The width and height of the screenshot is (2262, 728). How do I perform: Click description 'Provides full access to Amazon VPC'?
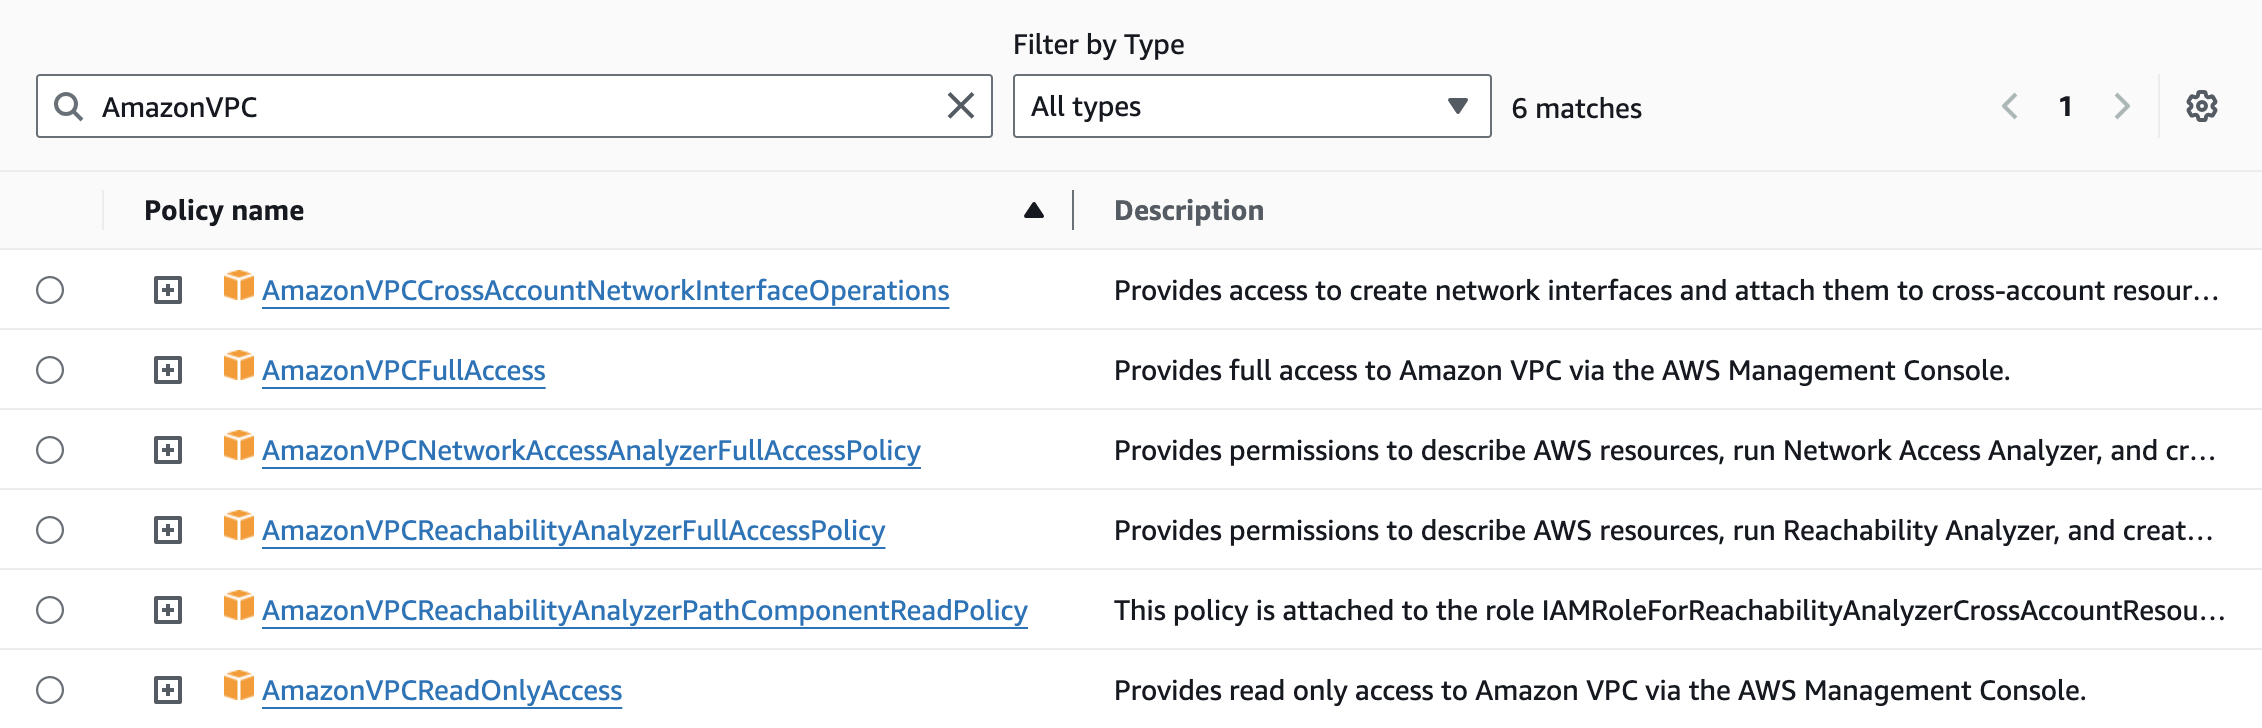click(1562, 371)
